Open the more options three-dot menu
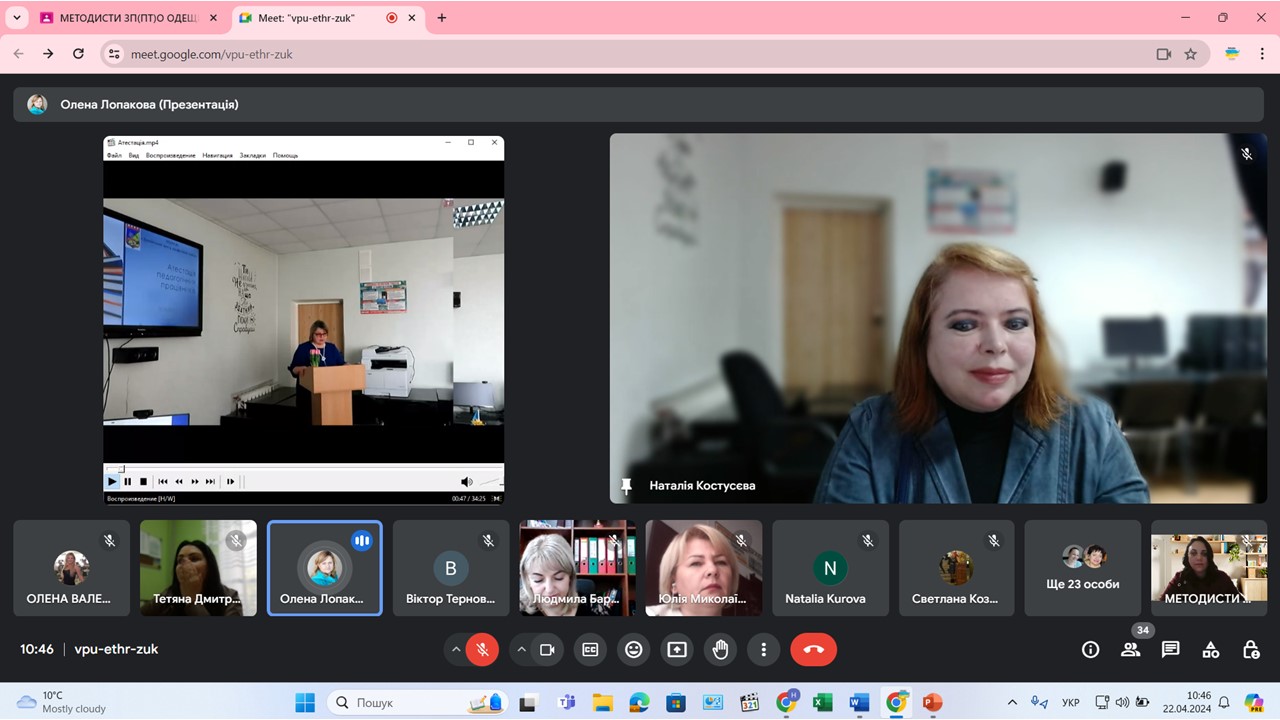The height and width of the screenshot is (720, 1280). click(763, 650)
